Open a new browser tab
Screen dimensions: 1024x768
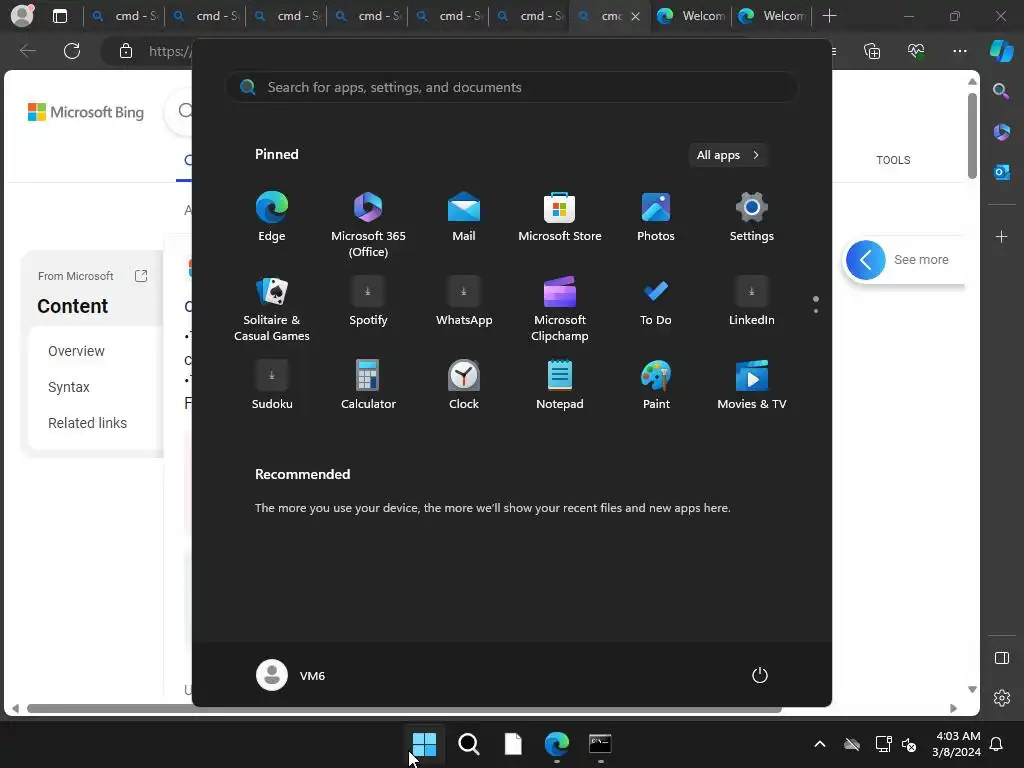point(829,16)
